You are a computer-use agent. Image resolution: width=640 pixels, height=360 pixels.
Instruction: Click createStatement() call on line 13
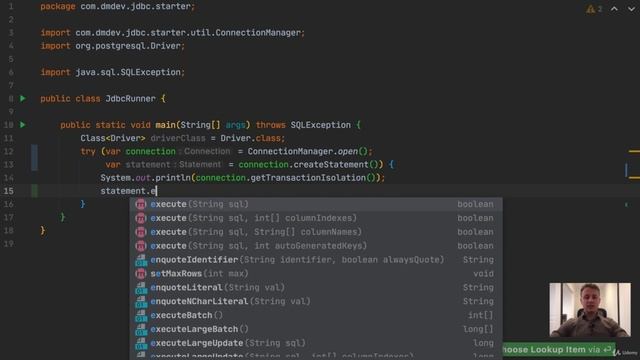(x=336, y=164)
